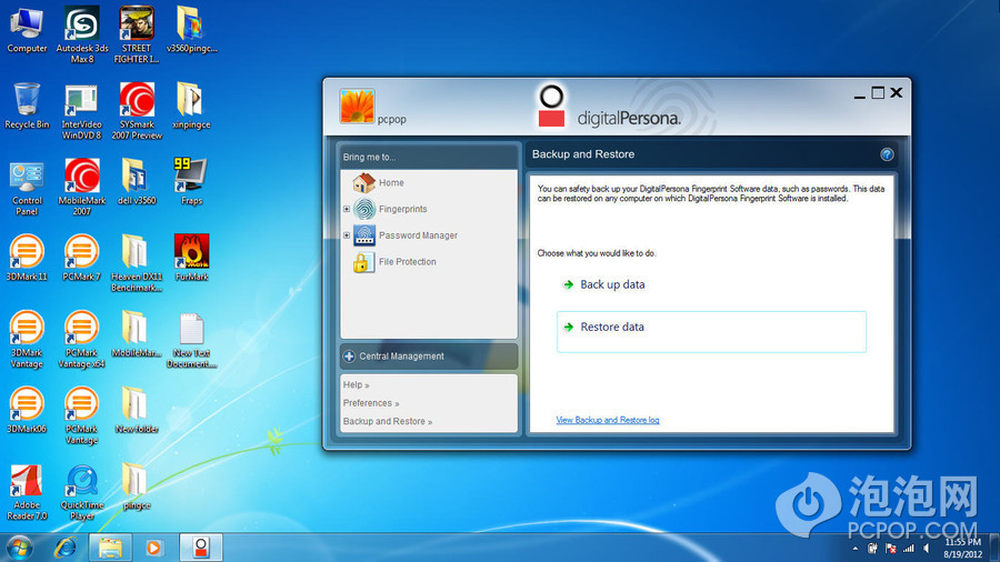This screenshot has height=562, width=1000.
Task: Select the New Text Document file
Action: pos(191,340)
